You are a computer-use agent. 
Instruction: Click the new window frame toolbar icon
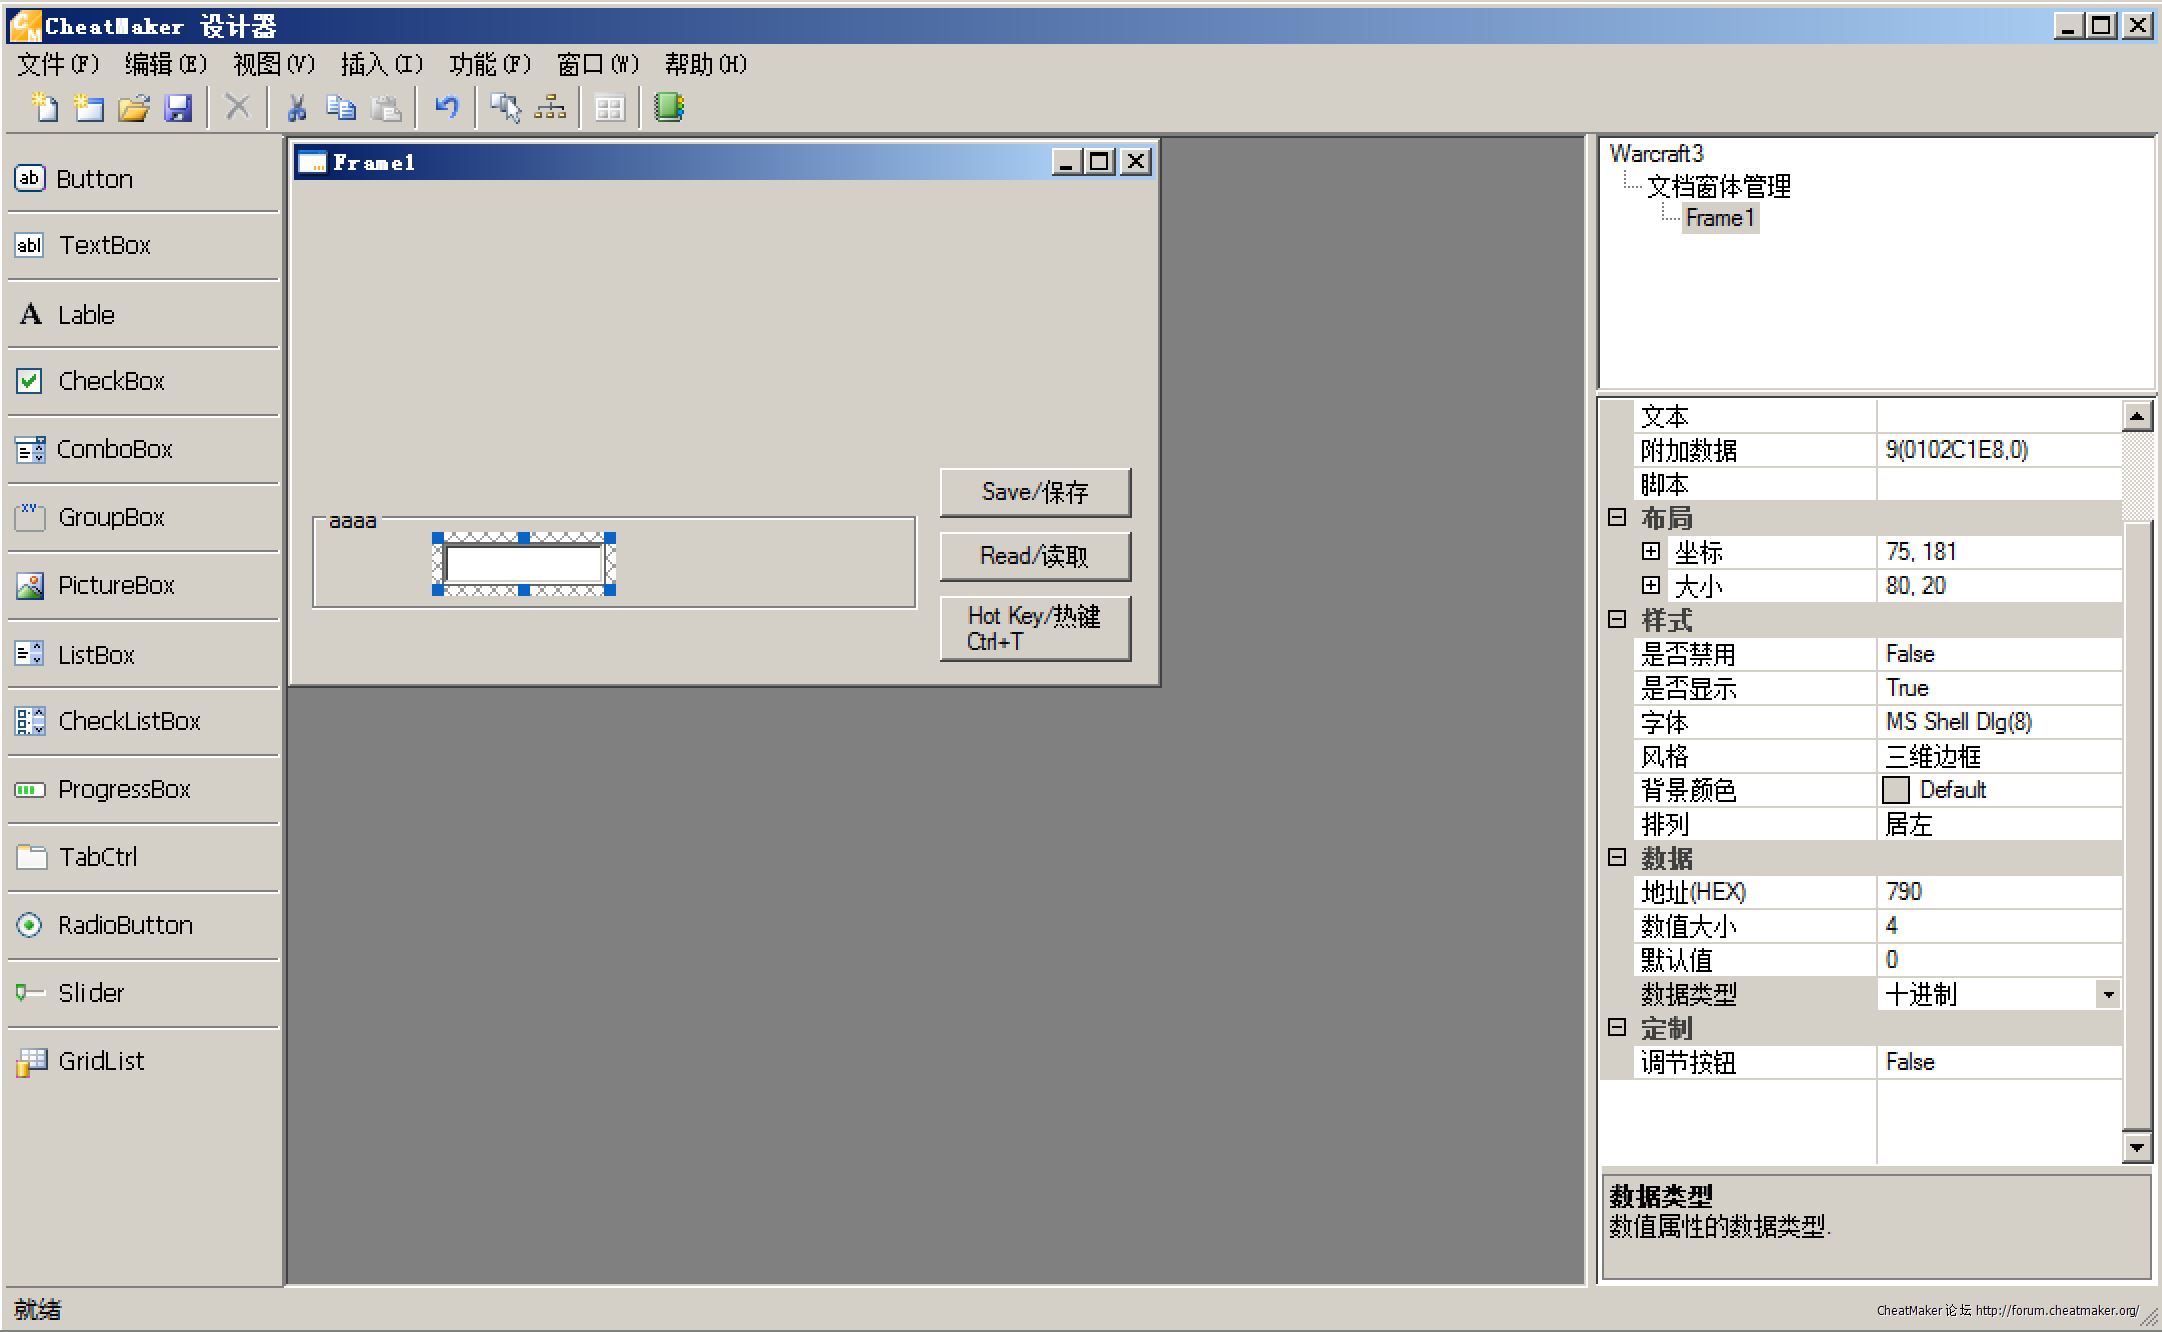pyautogui.click(x=89, y=107)
